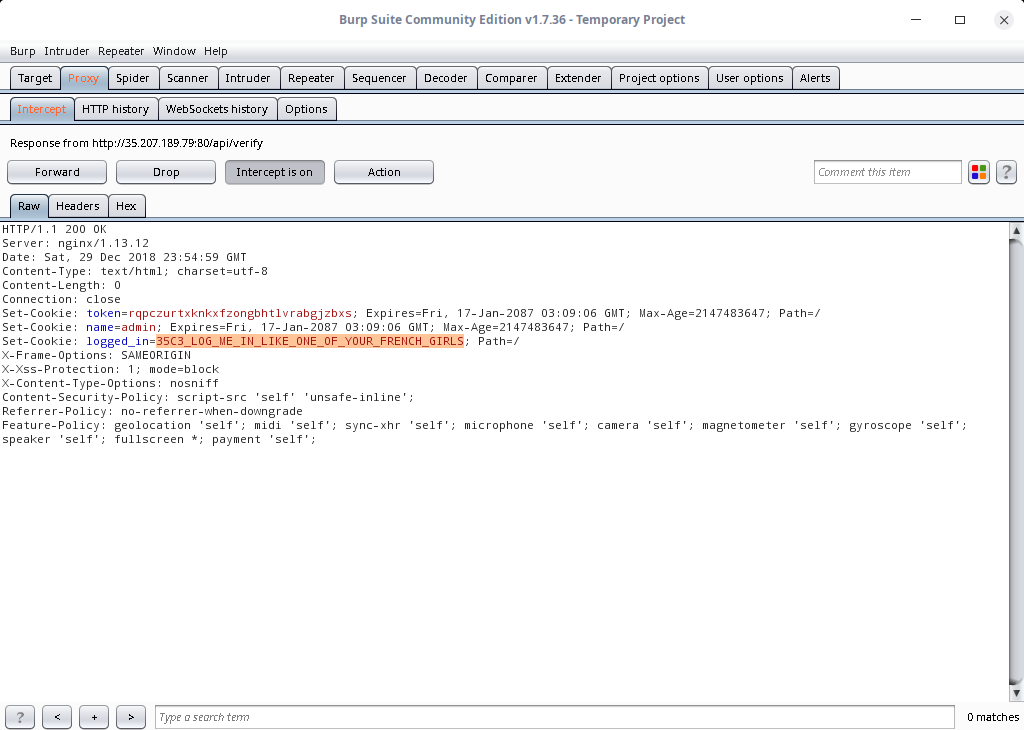Viewport: 1024px width, 730px height.
Task: Click the search help question mark button
Action: [x=20, y=717]
